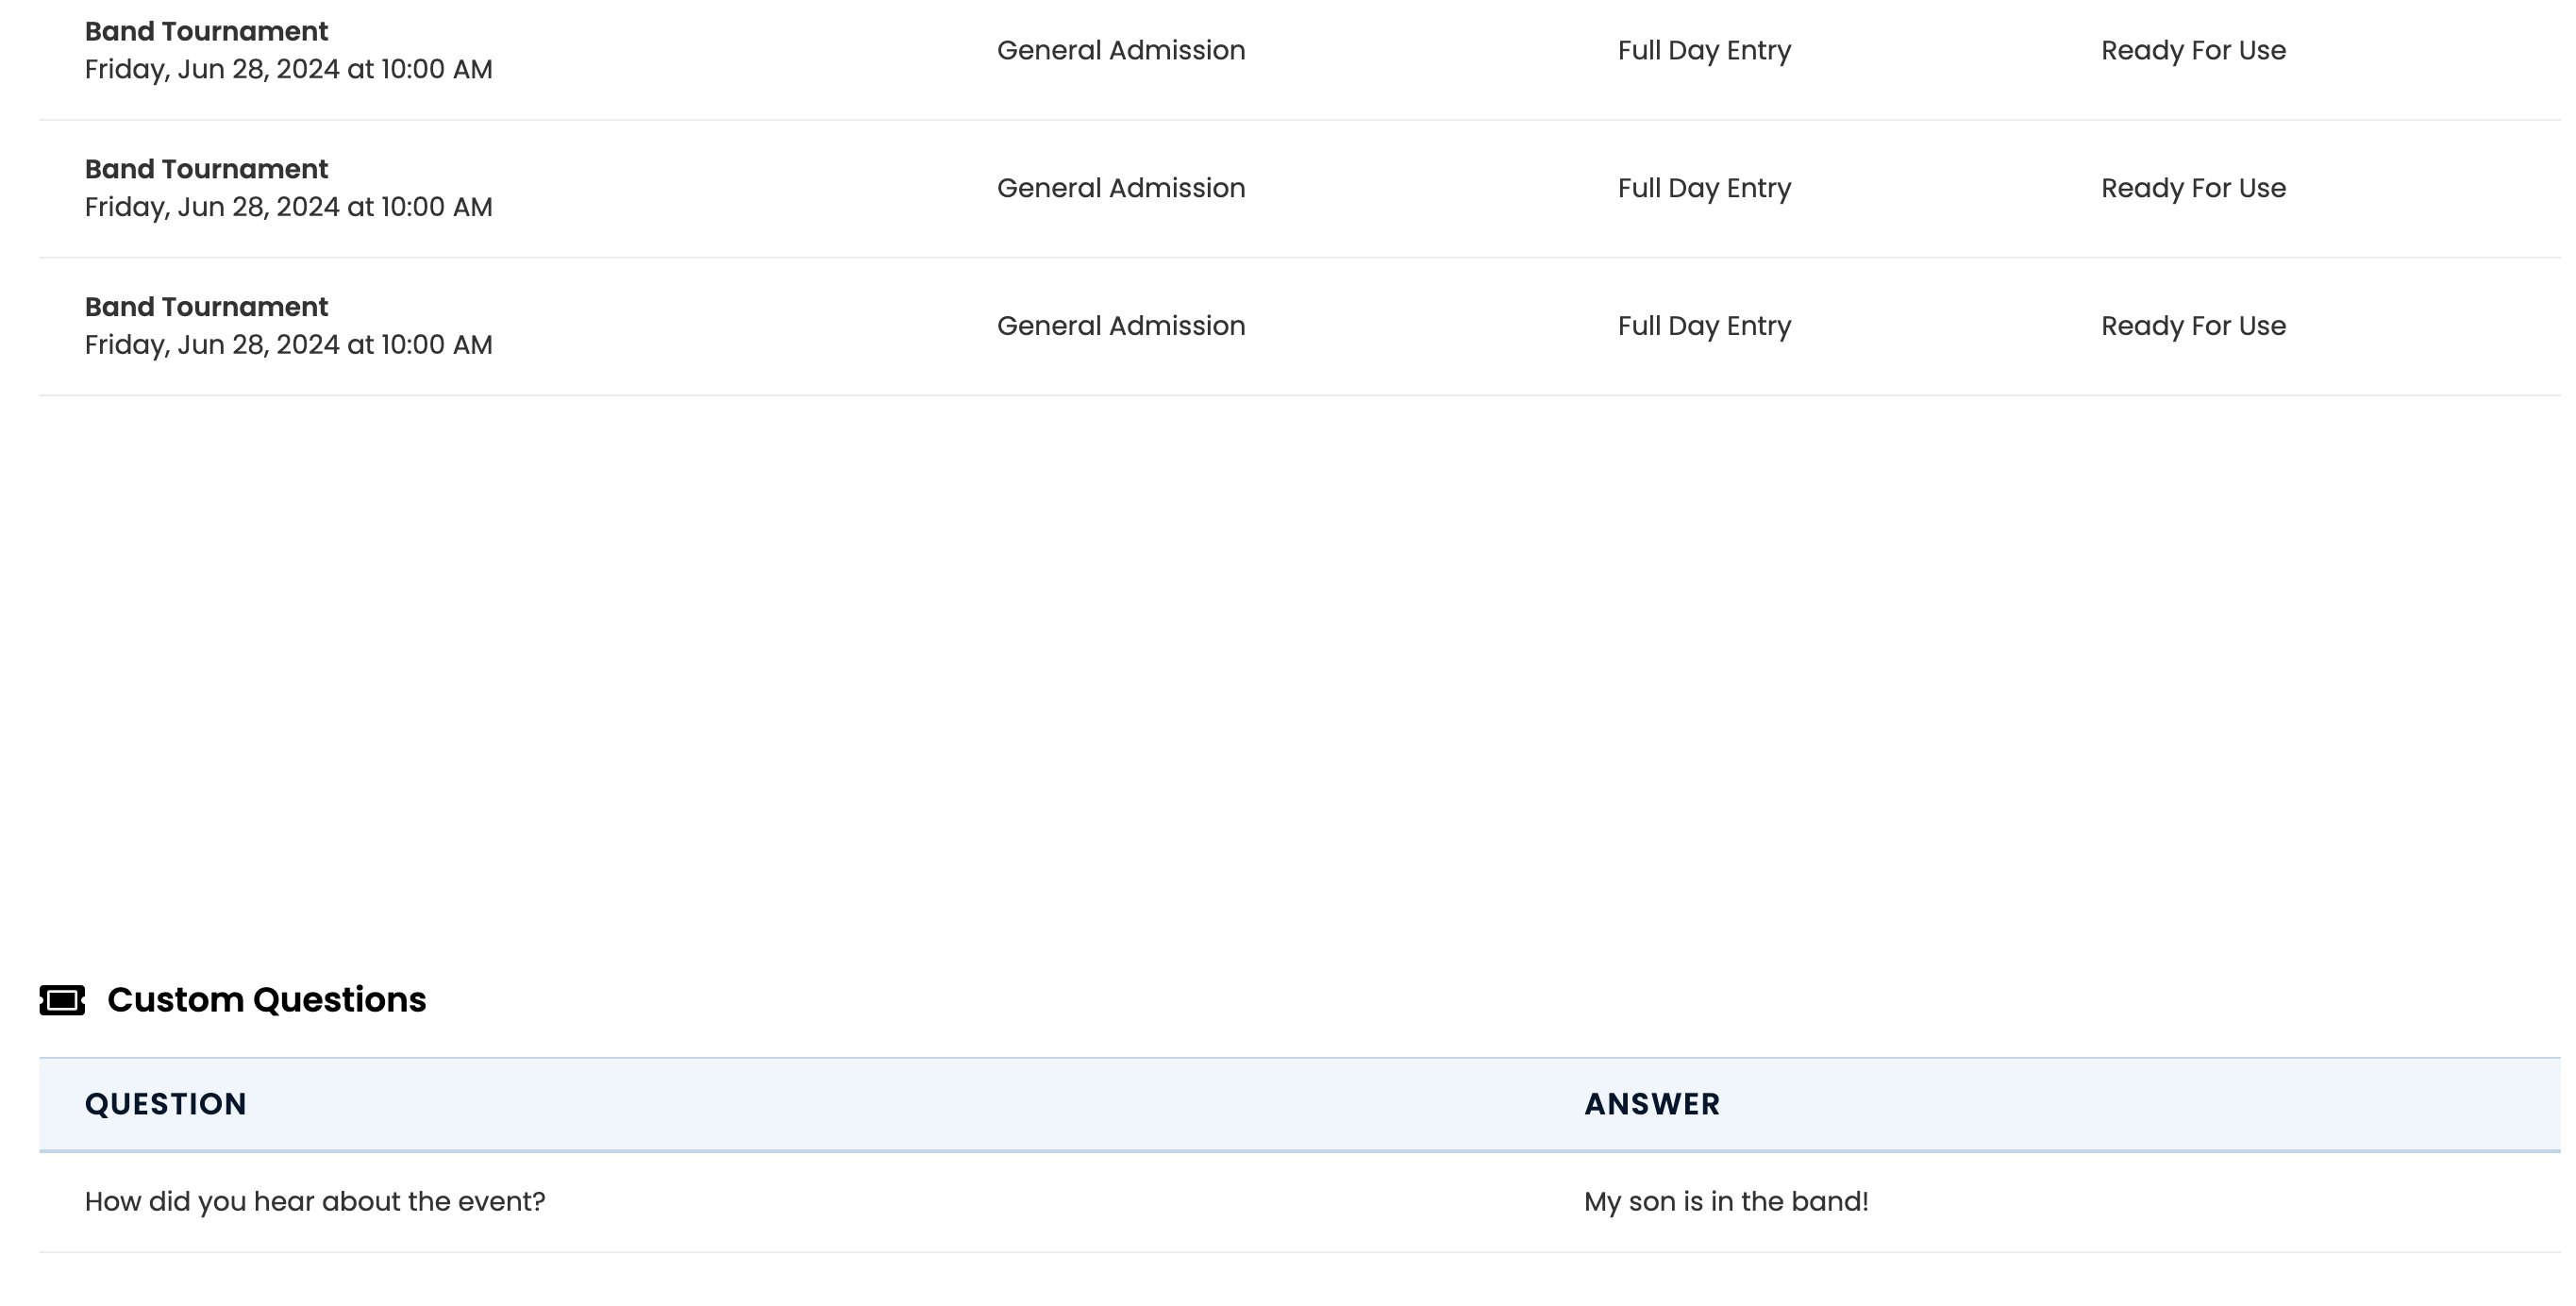This screenshot has height=1306, width=2576.
Task: Click the QUESTION column header
Action: pos(166,1104)
